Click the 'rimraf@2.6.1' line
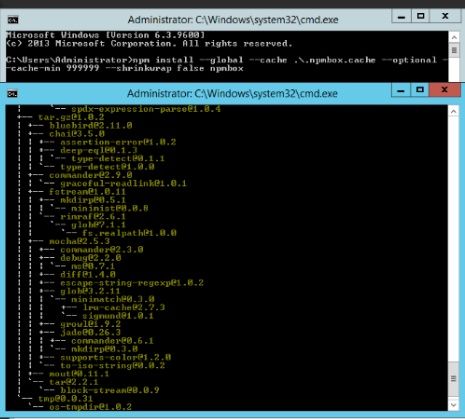The width and height of the screenshot is (465, 419). click(93, 217)
